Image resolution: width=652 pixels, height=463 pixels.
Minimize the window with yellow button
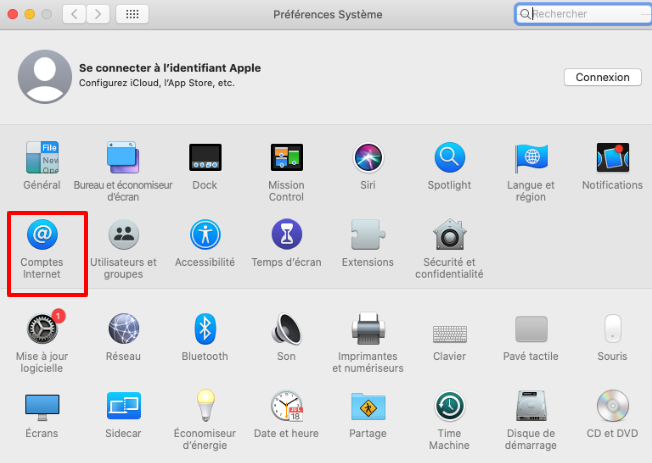[30, 14]
